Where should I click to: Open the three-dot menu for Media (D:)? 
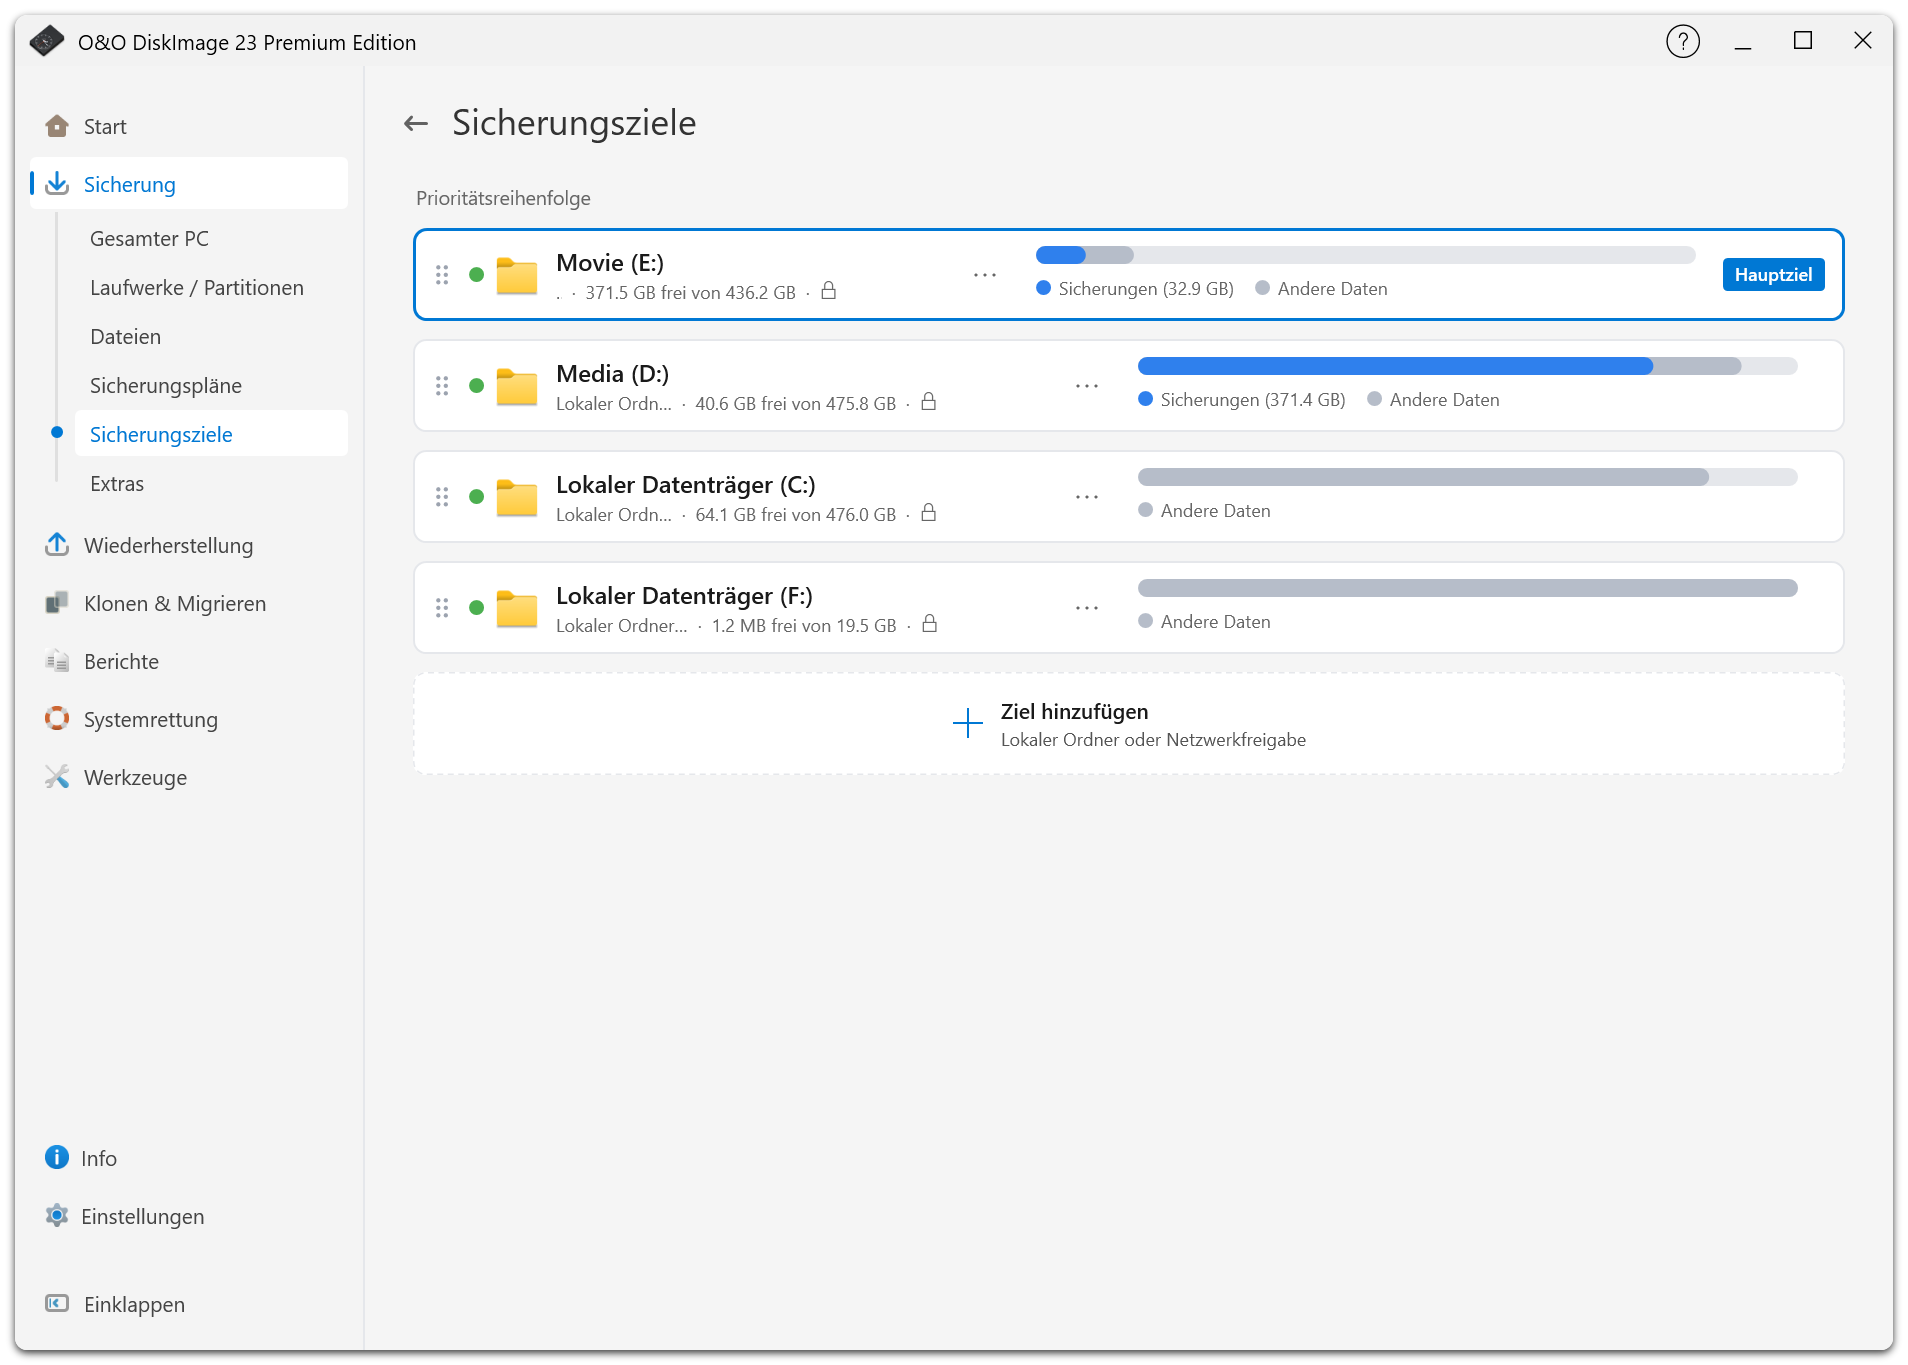(1087, 386)
